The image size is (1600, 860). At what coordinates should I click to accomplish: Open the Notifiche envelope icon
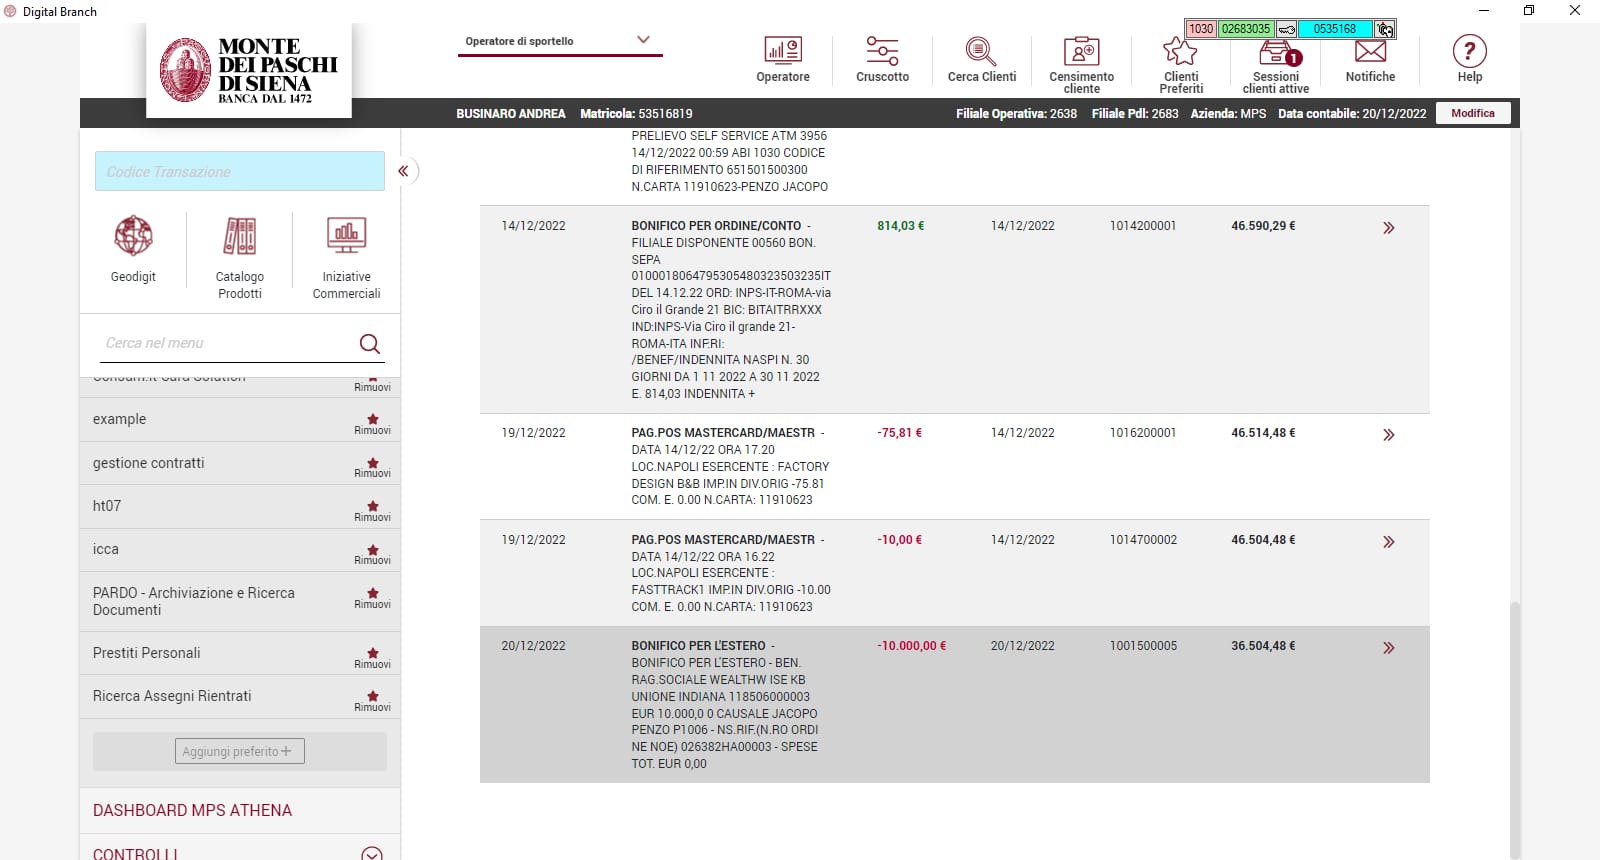coord(1370,51)
